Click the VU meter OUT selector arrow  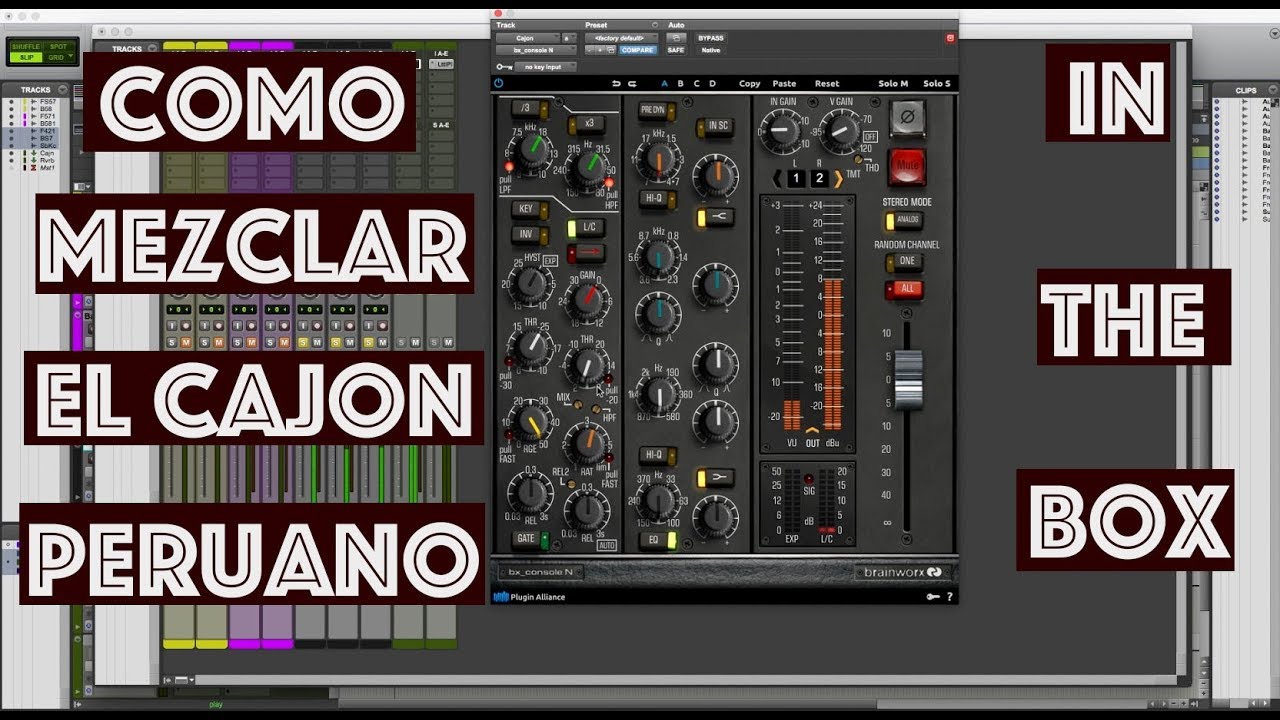pyautogui.click(x=813, y=431)
